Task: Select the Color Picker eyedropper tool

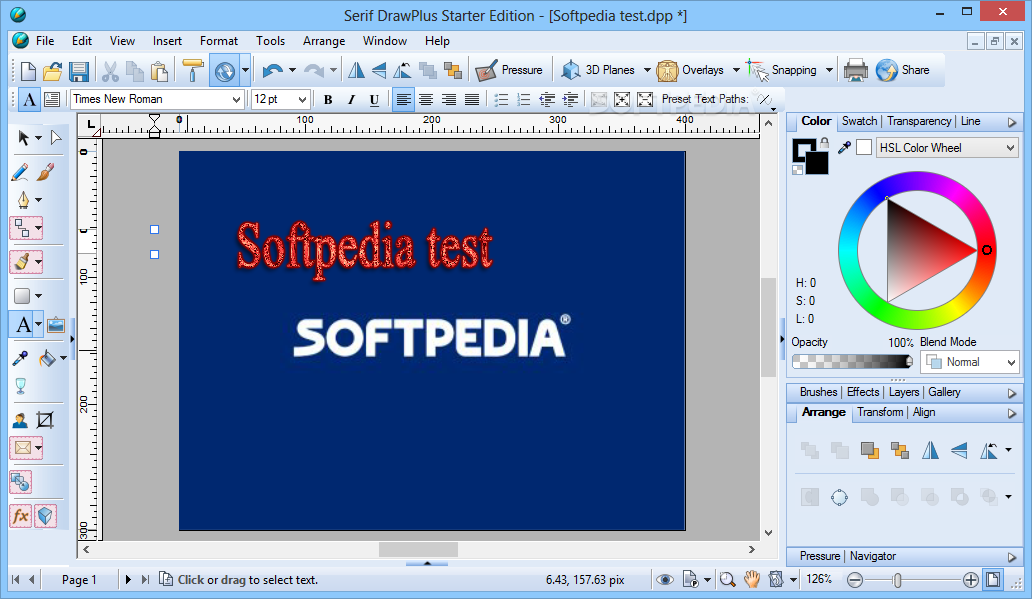Action: click(20, 358)
